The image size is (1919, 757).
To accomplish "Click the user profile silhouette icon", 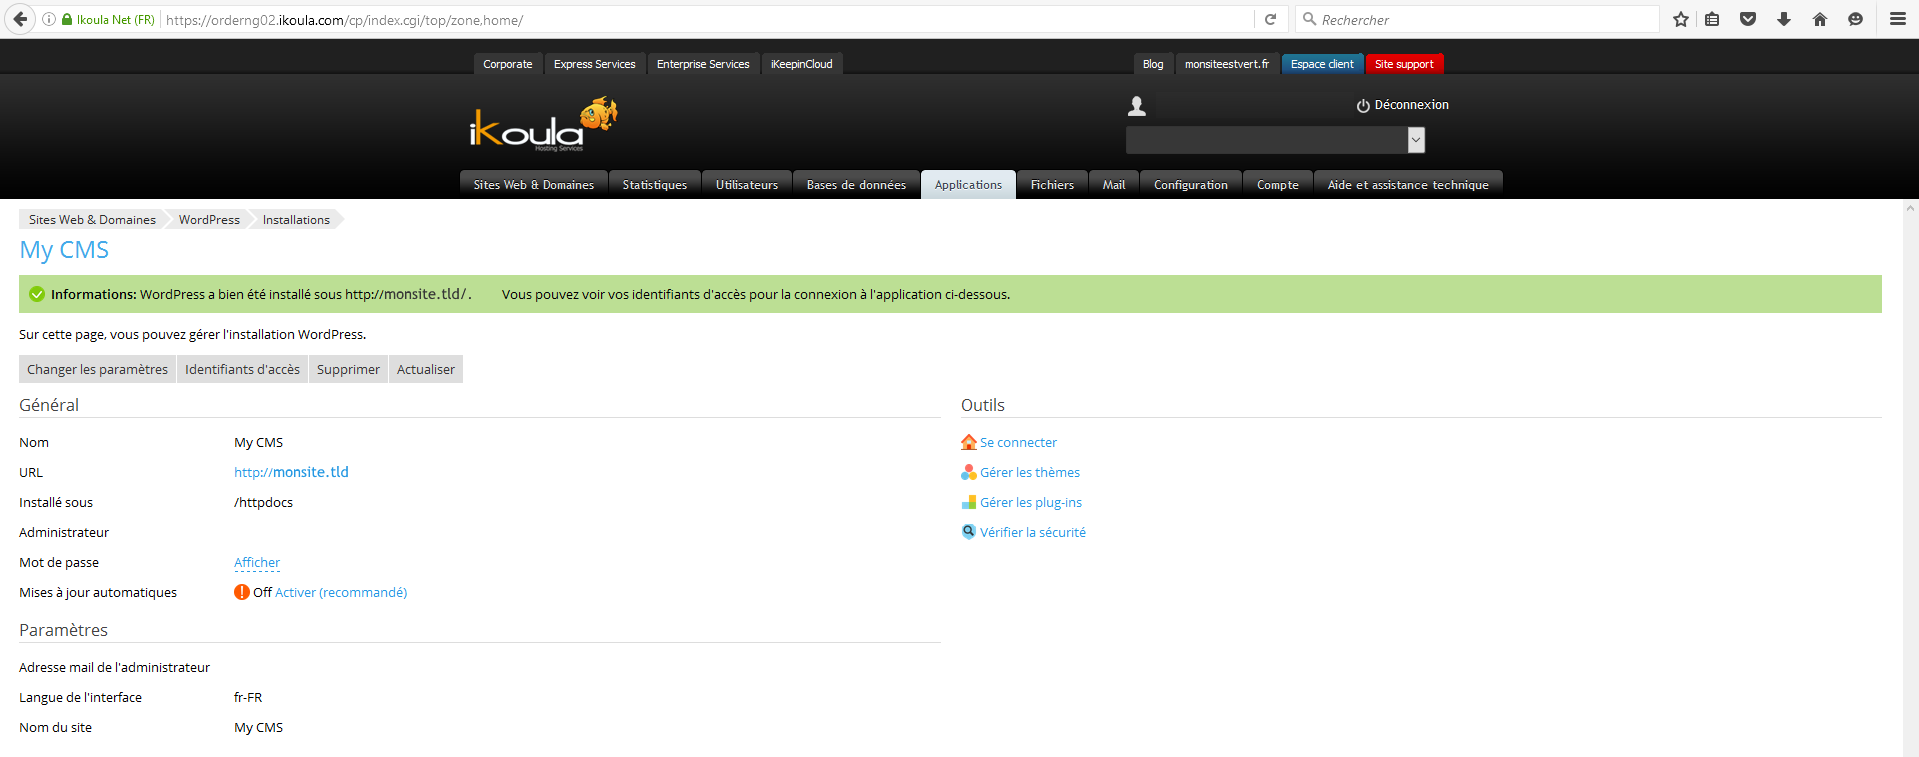I will (1137, 106).
